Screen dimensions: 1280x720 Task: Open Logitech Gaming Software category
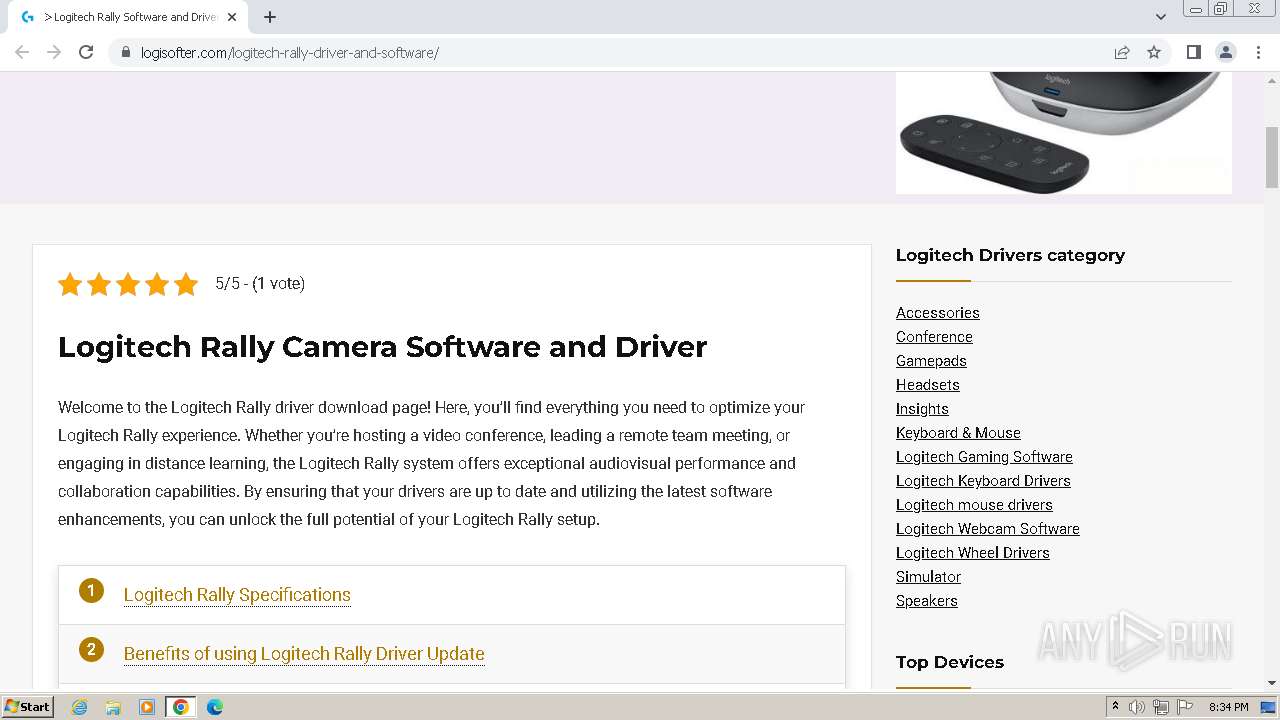tap(984, 457)
